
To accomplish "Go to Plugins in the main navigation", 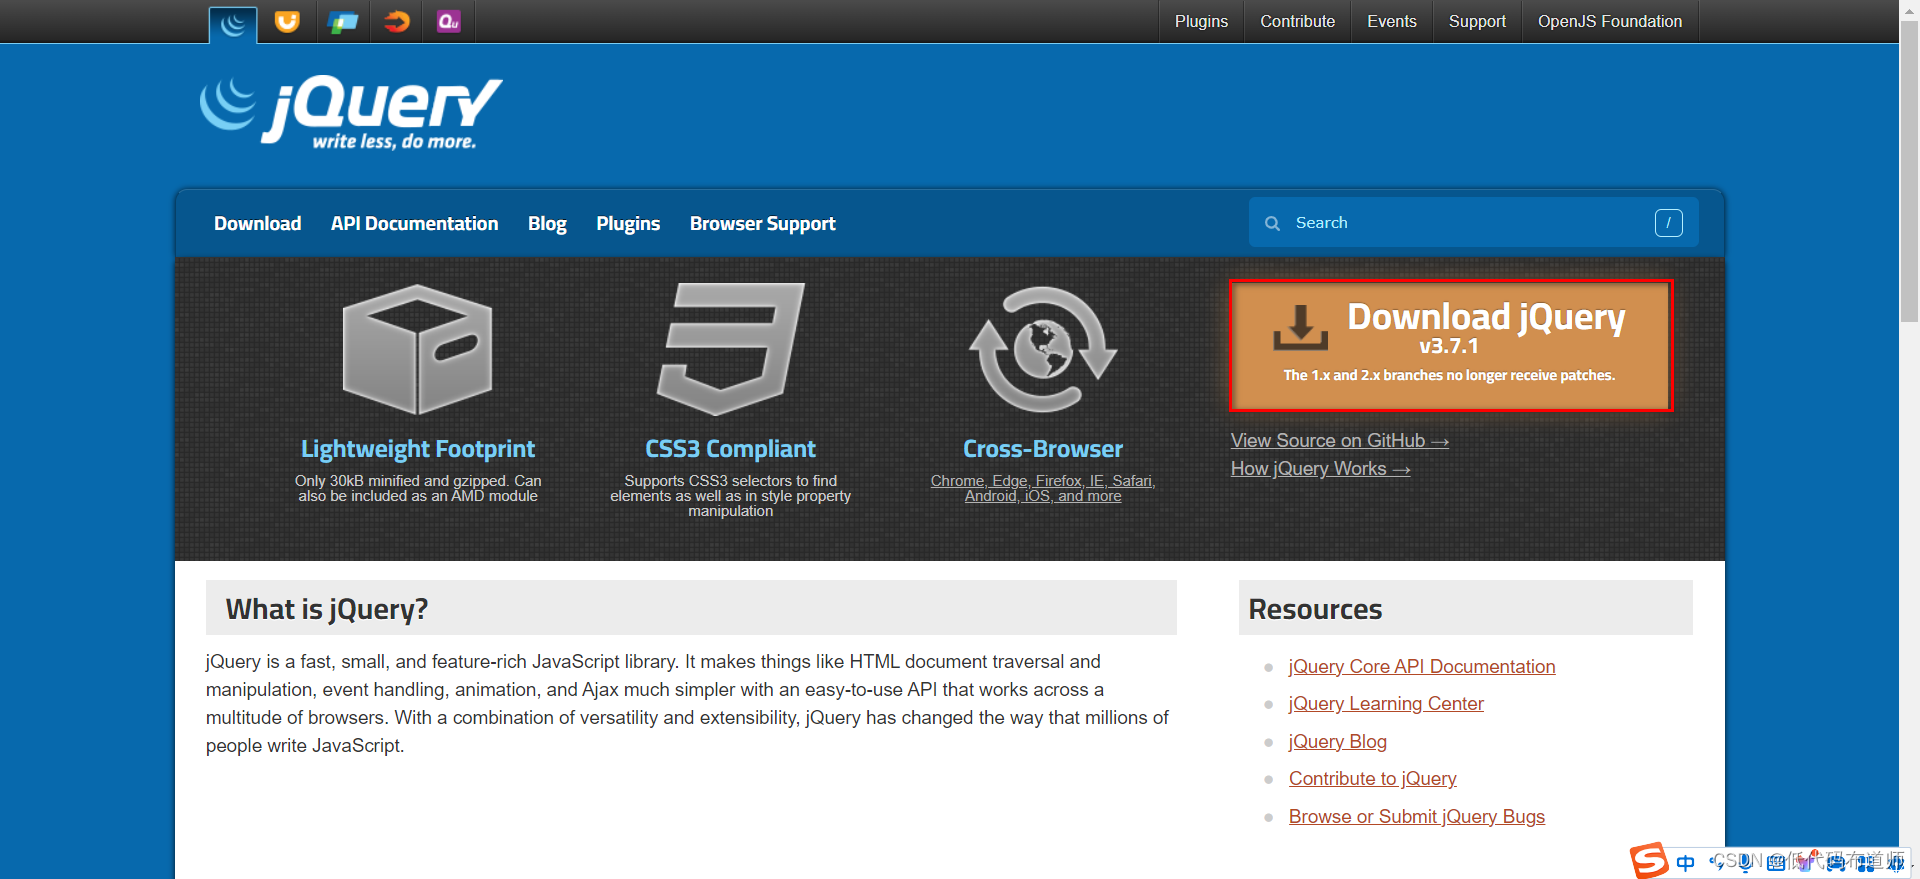I will coord(628,223).
